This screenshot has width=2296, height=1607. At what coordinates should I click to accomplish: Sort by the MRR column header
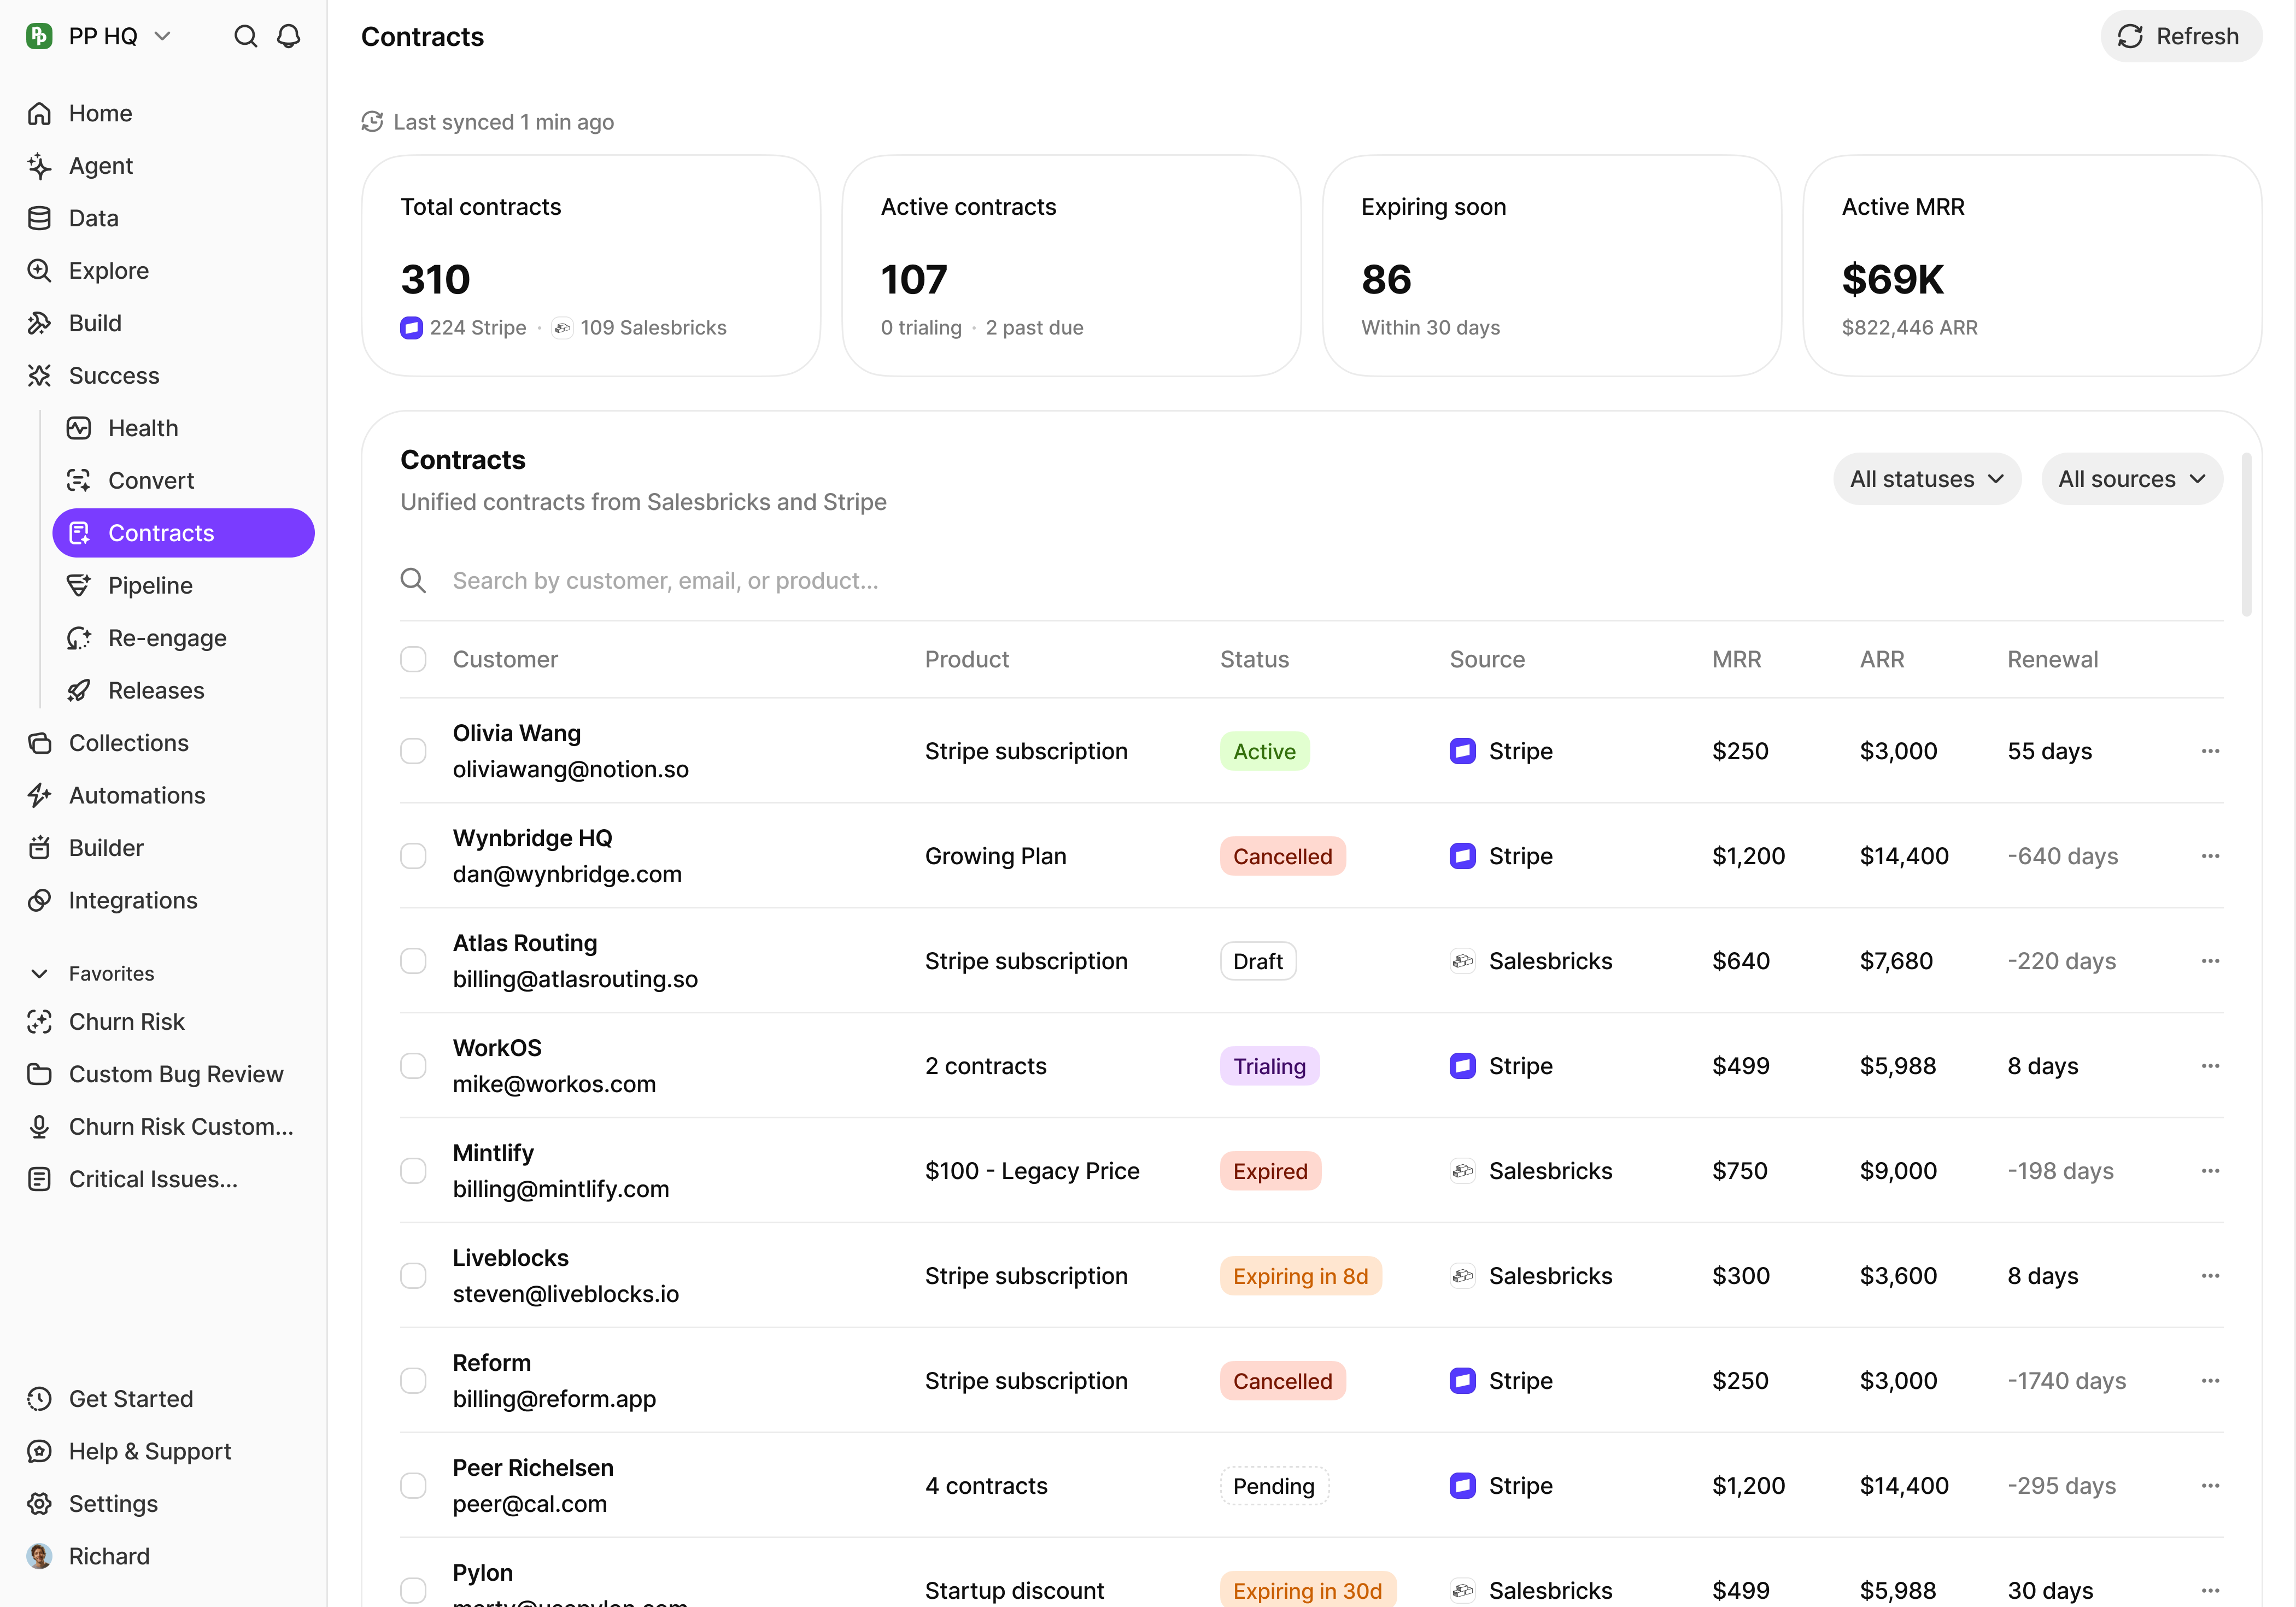click(1736, 660)
